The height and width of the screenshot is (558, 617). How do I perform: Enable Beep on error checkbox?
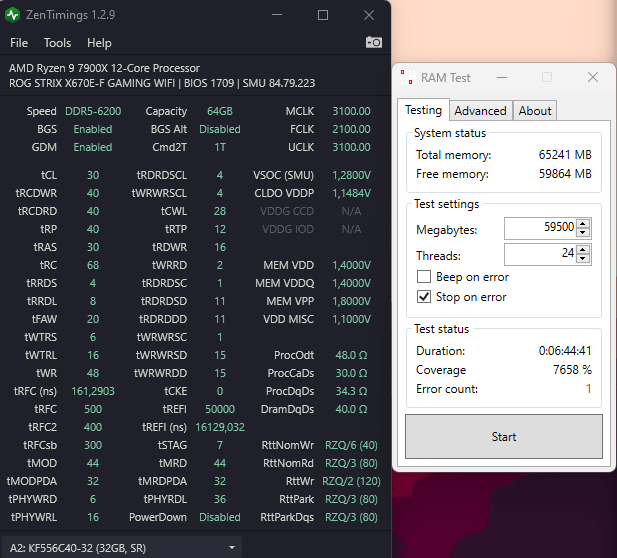[424, 277]
